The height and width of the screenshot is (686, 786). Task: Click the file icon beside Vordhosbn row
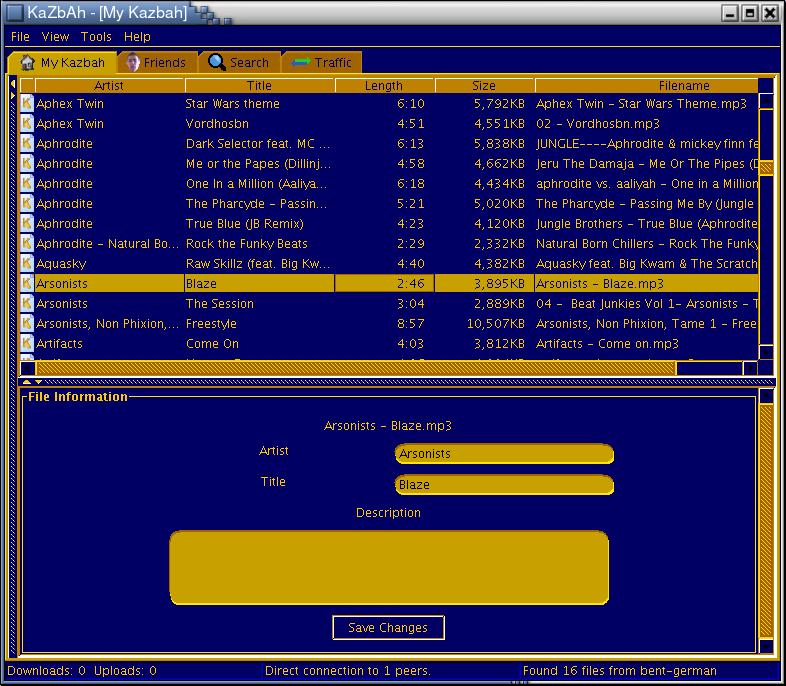point(27,123)
